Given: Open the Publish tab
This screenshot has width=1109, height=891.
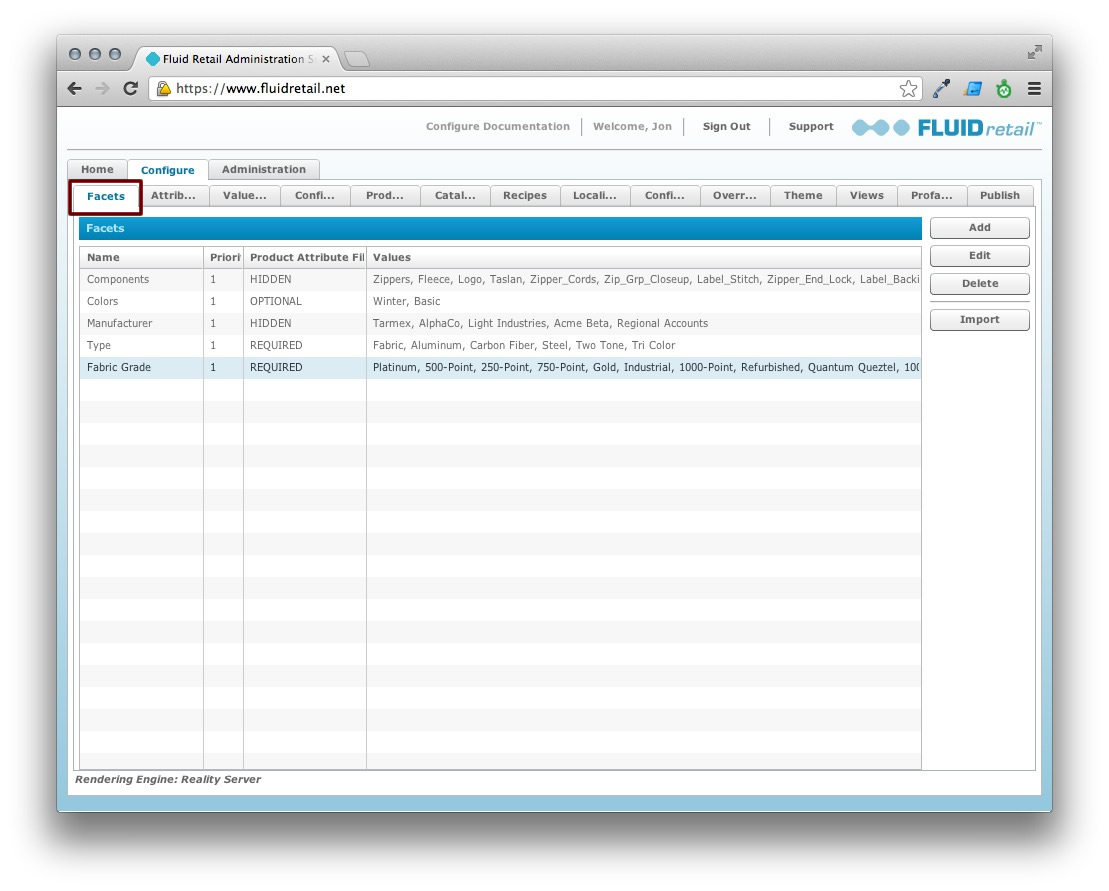Looking at the screenshot, I should click(1000, 195).
